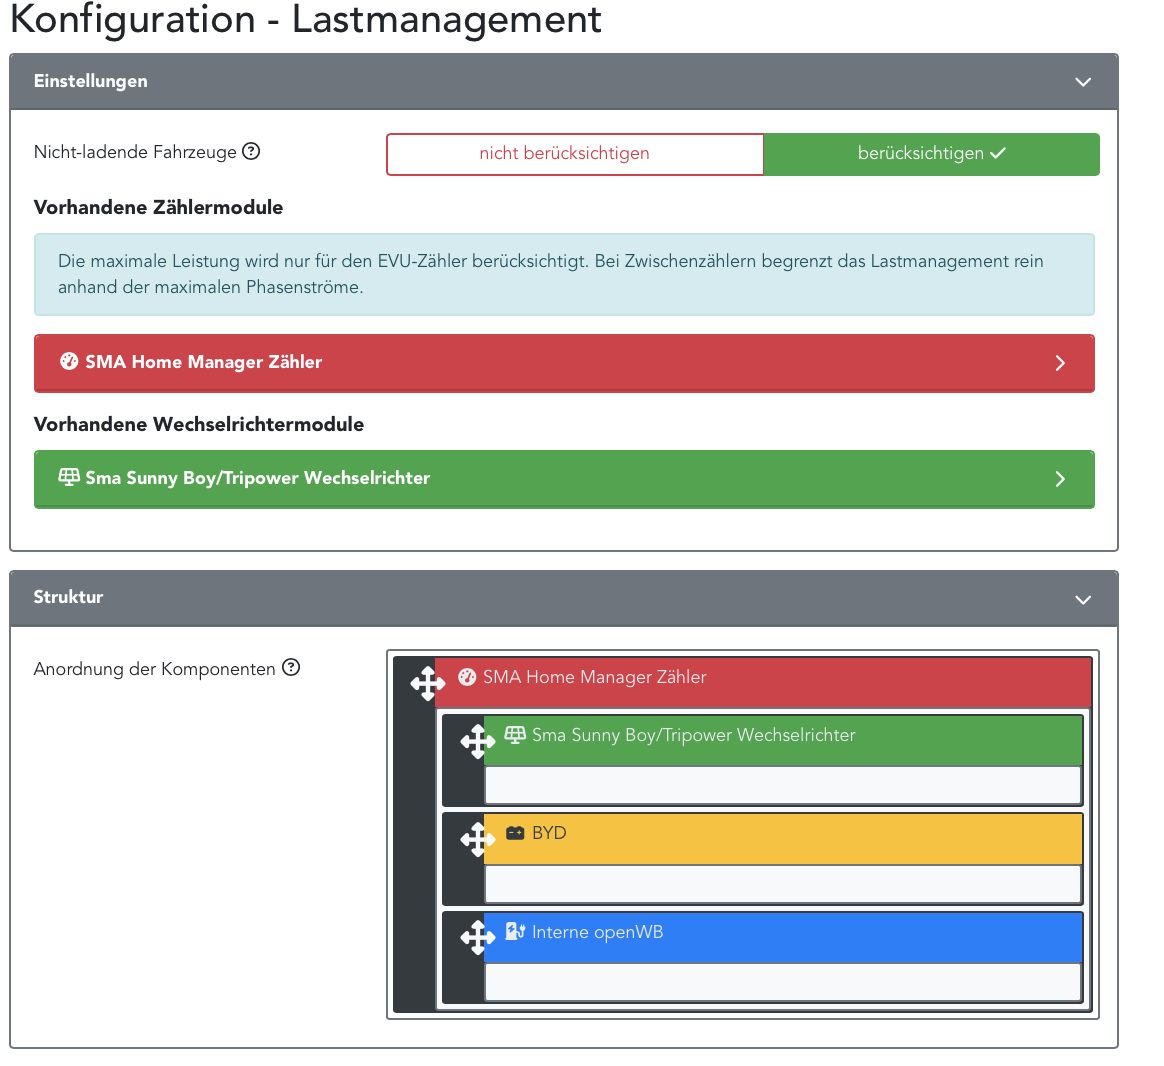This screenshot has height=1066, width=1164.
Task: Click the Einstellungen panel header title
Action: (91, 81)
